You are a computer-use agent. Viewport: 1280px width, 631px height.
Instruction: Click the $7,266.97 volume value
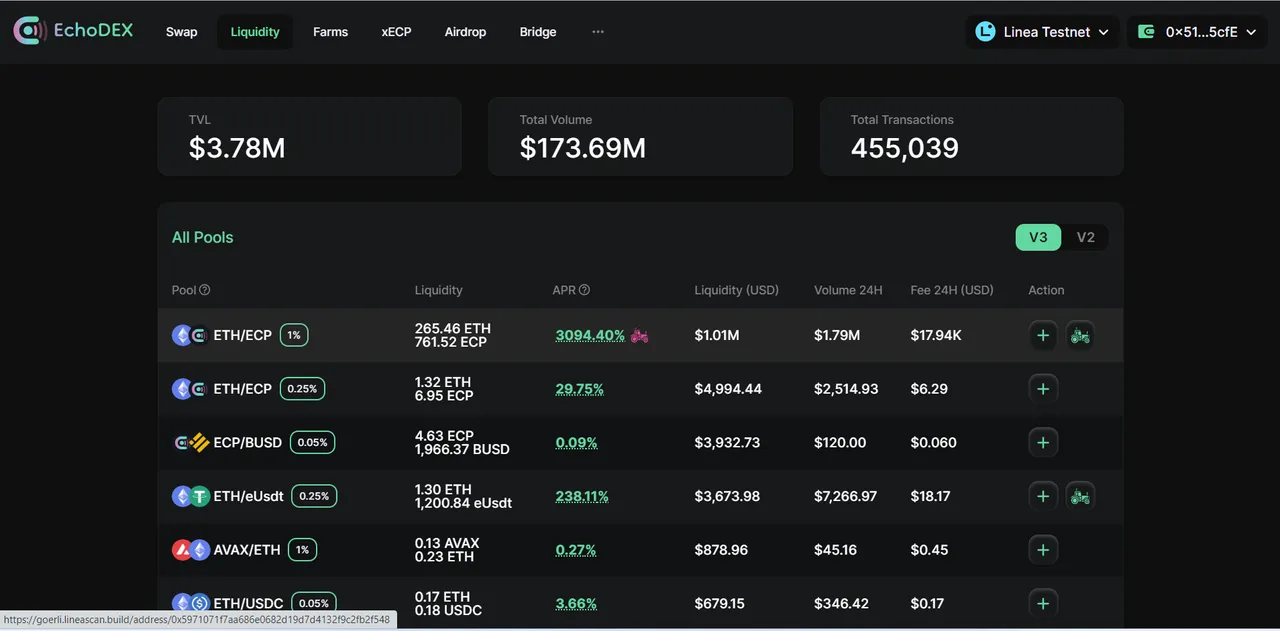(846, 496)
